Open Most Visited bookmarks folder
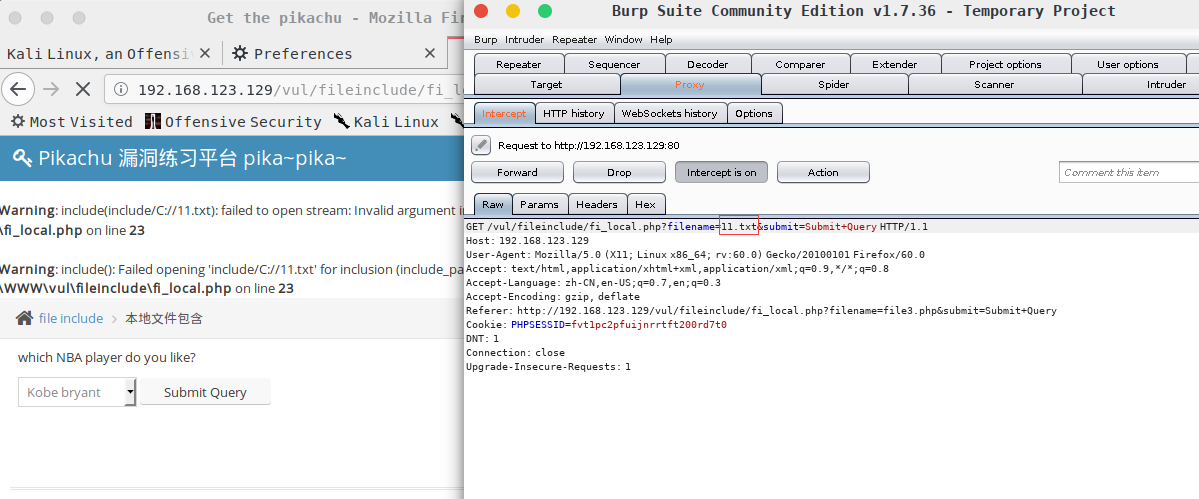This screenshot has height=499, width=1199. tap(73, 122)
